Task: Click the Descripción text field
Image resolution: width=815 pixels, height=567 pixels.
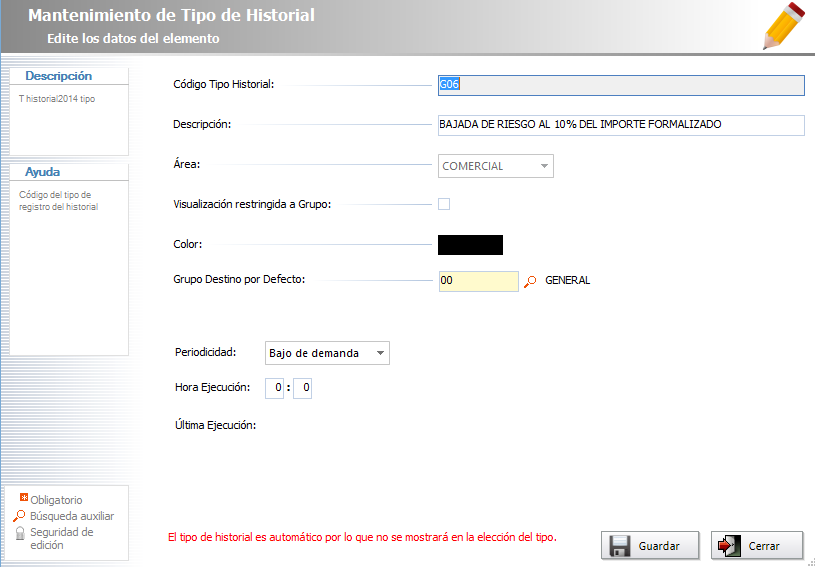Action: click(621, 125)
